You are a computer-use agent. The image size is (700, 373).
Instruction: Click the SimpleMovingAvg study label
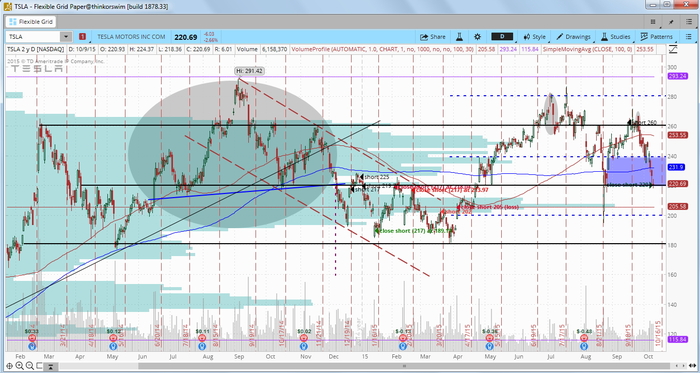click(x=588, y=49)
